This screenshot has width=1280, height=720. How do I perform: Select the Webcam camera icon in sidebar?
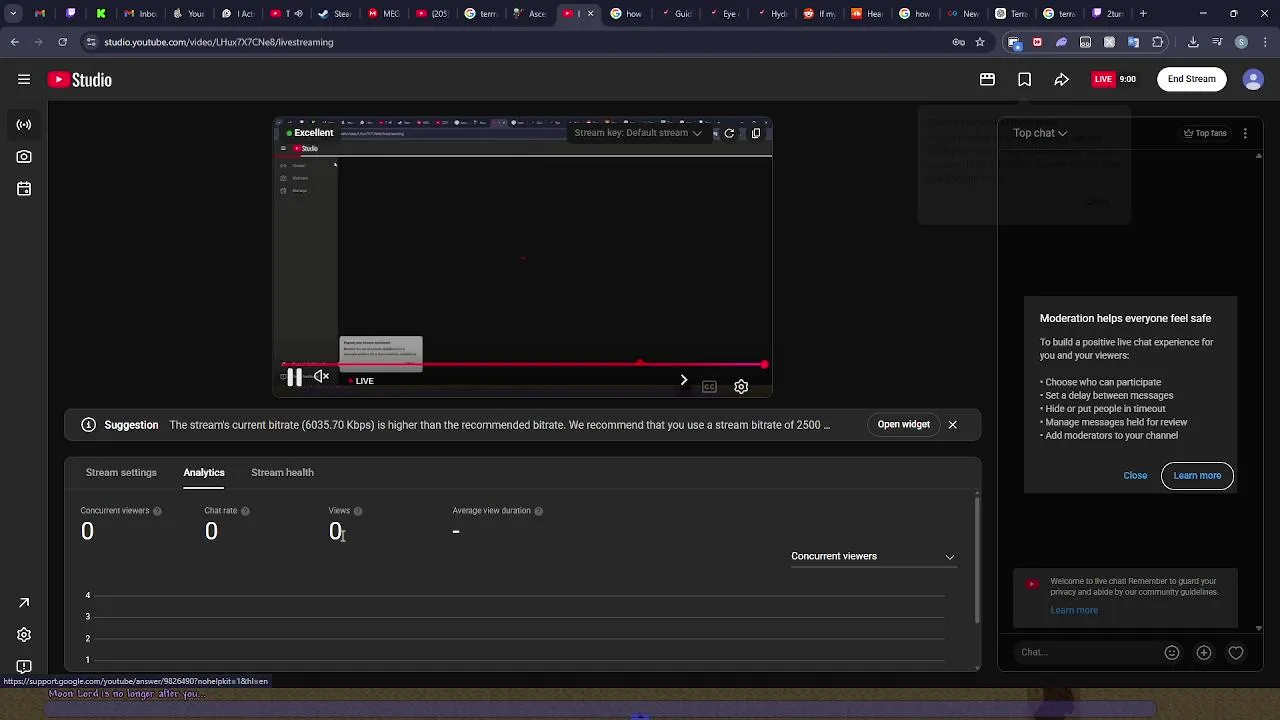click(x=24, y=157)
